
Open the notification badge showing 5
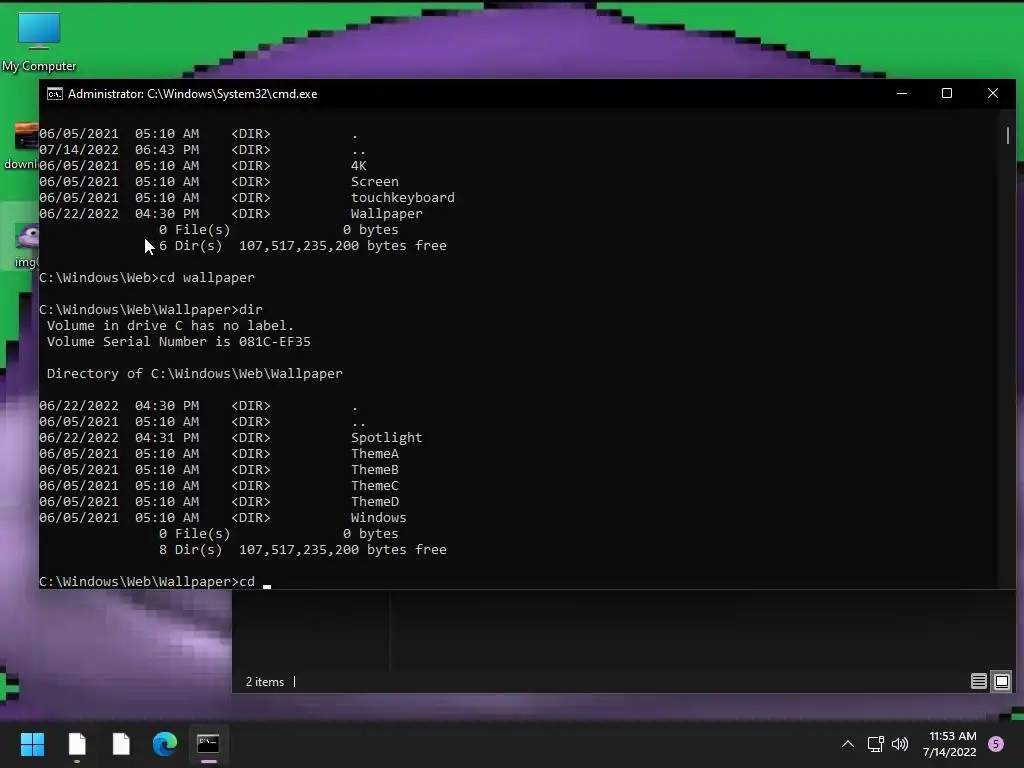click(x=996, y=744)
